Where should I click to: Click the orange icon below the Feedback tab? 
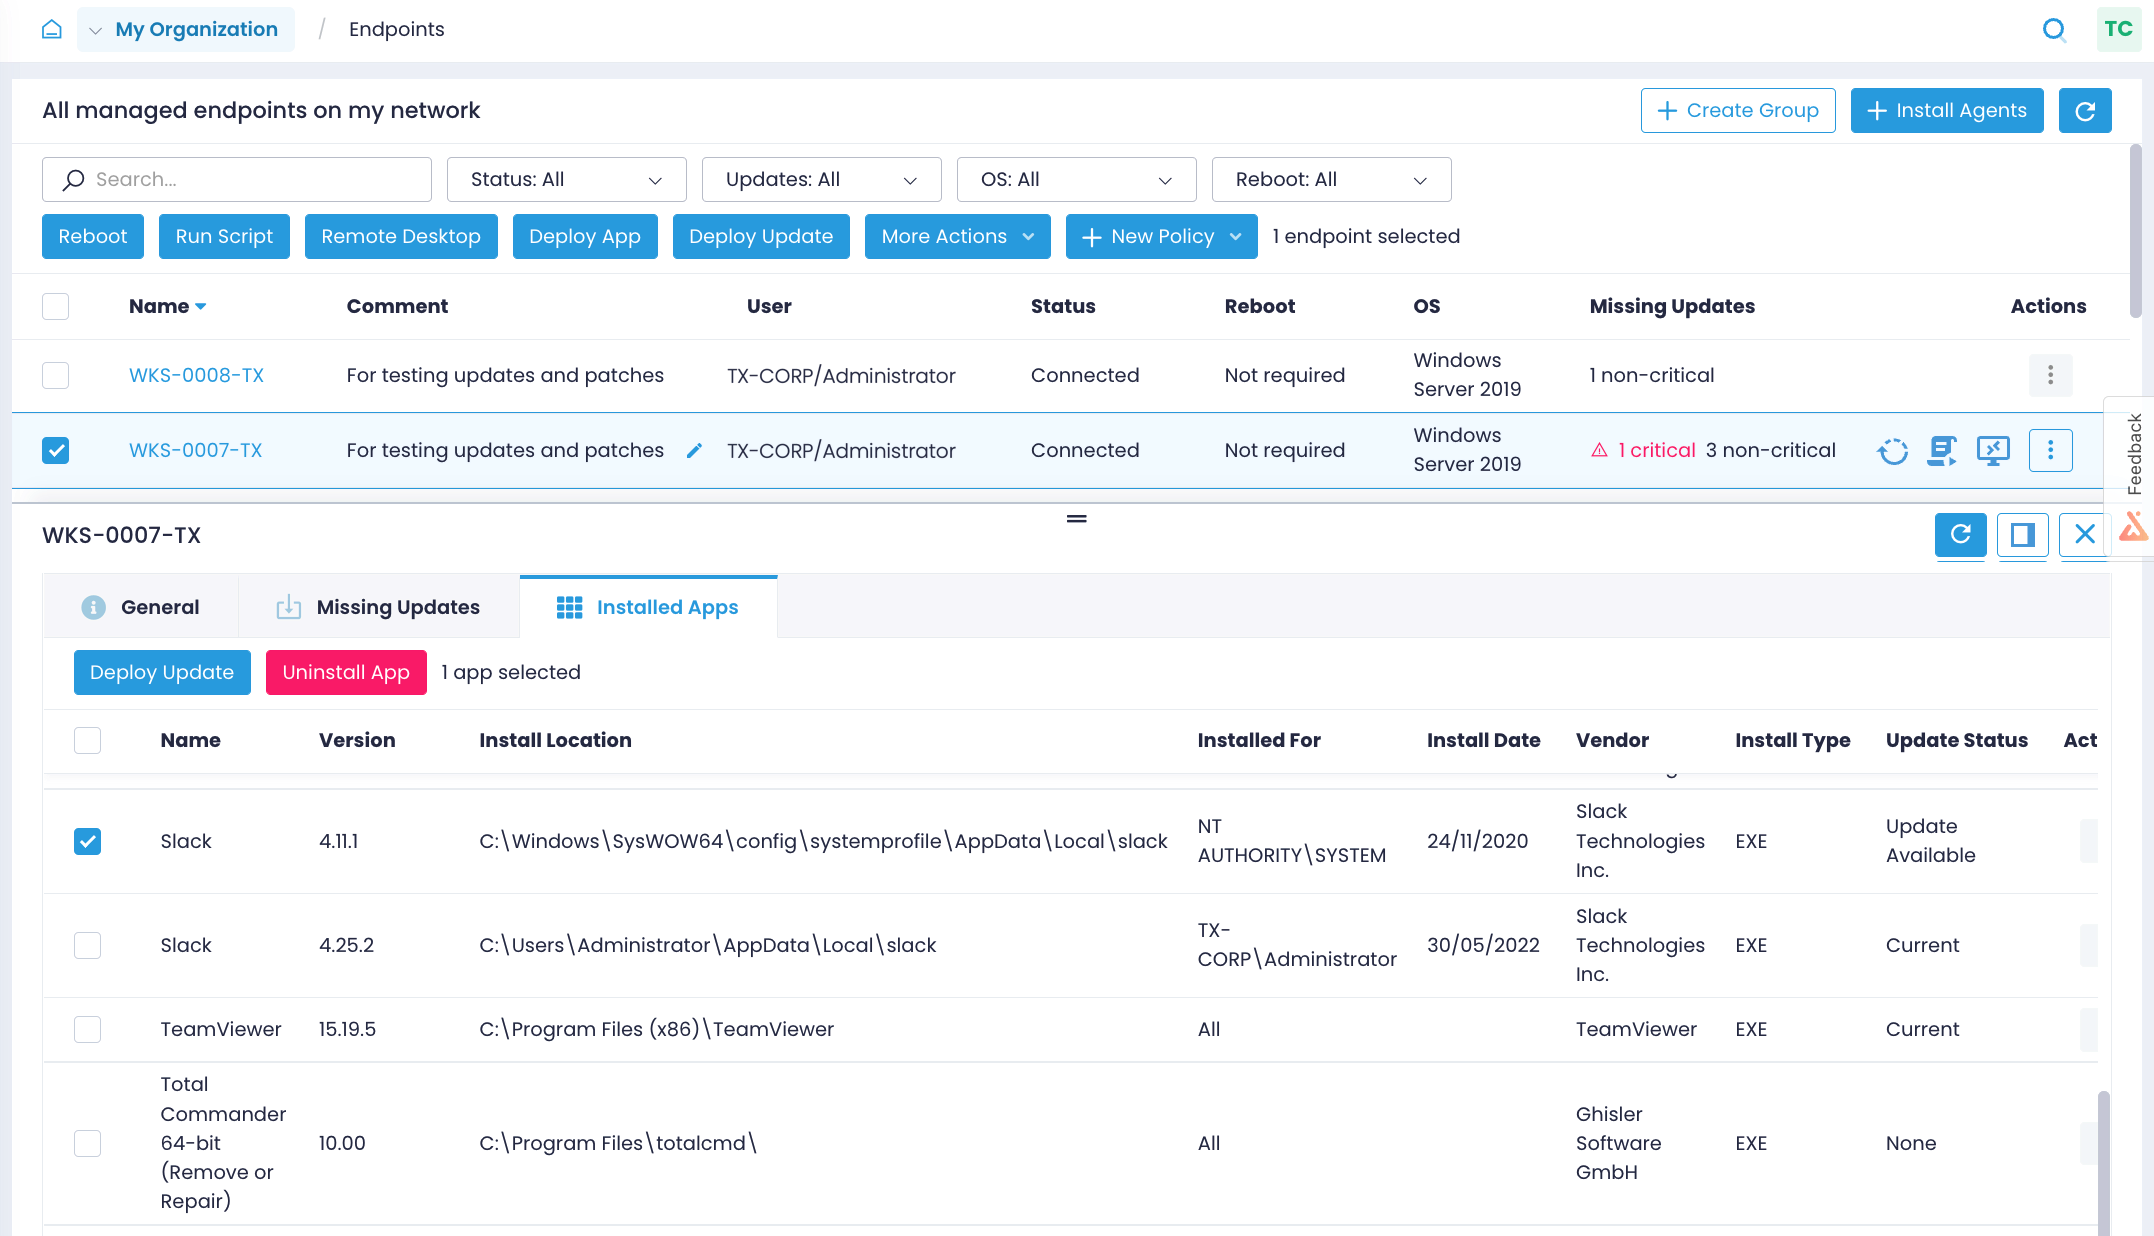2133,526
